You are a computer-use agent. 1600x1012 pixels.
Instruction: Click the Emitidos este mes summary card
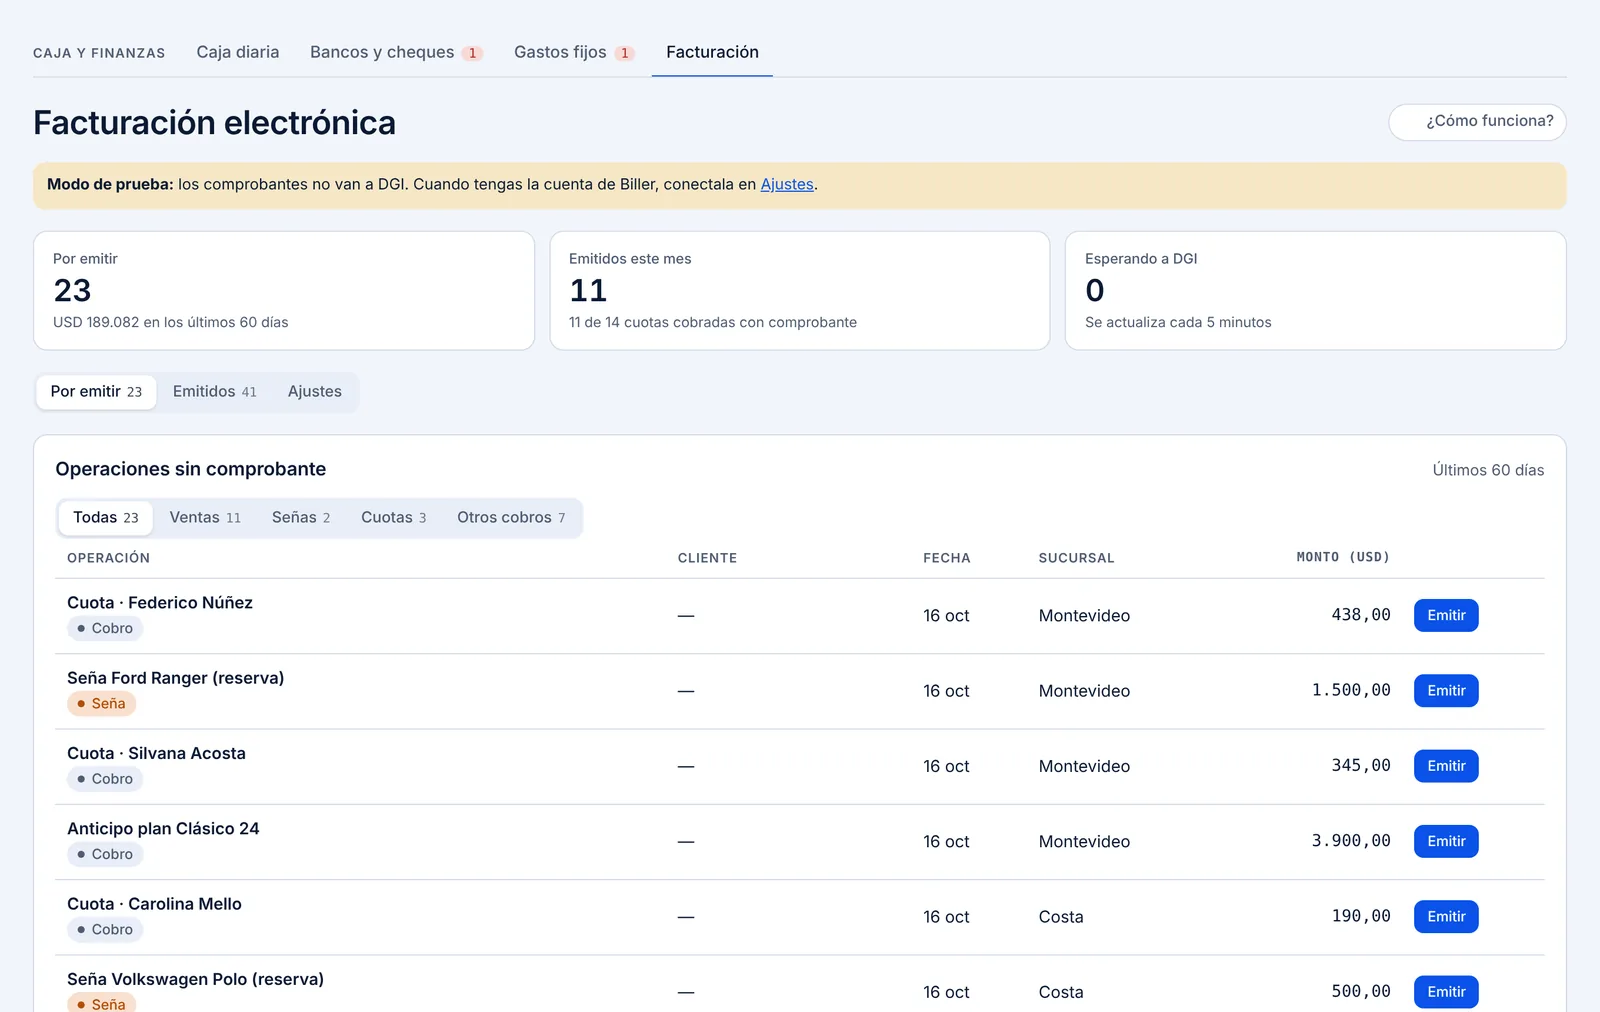800,291
